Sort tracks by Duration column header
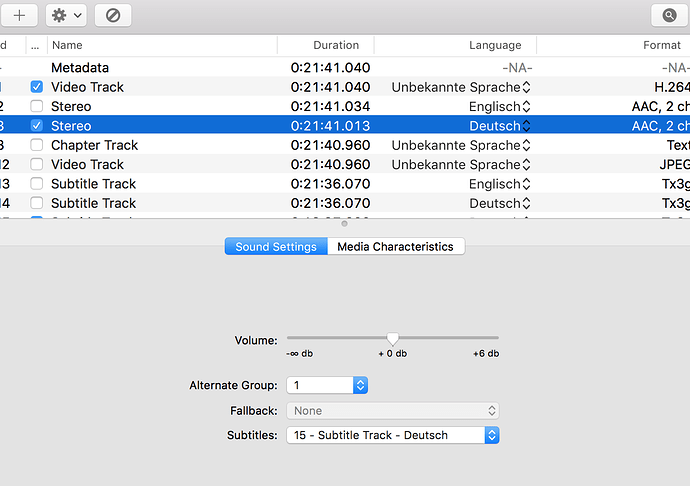This screenshot has height=486, width=690. 335,45
